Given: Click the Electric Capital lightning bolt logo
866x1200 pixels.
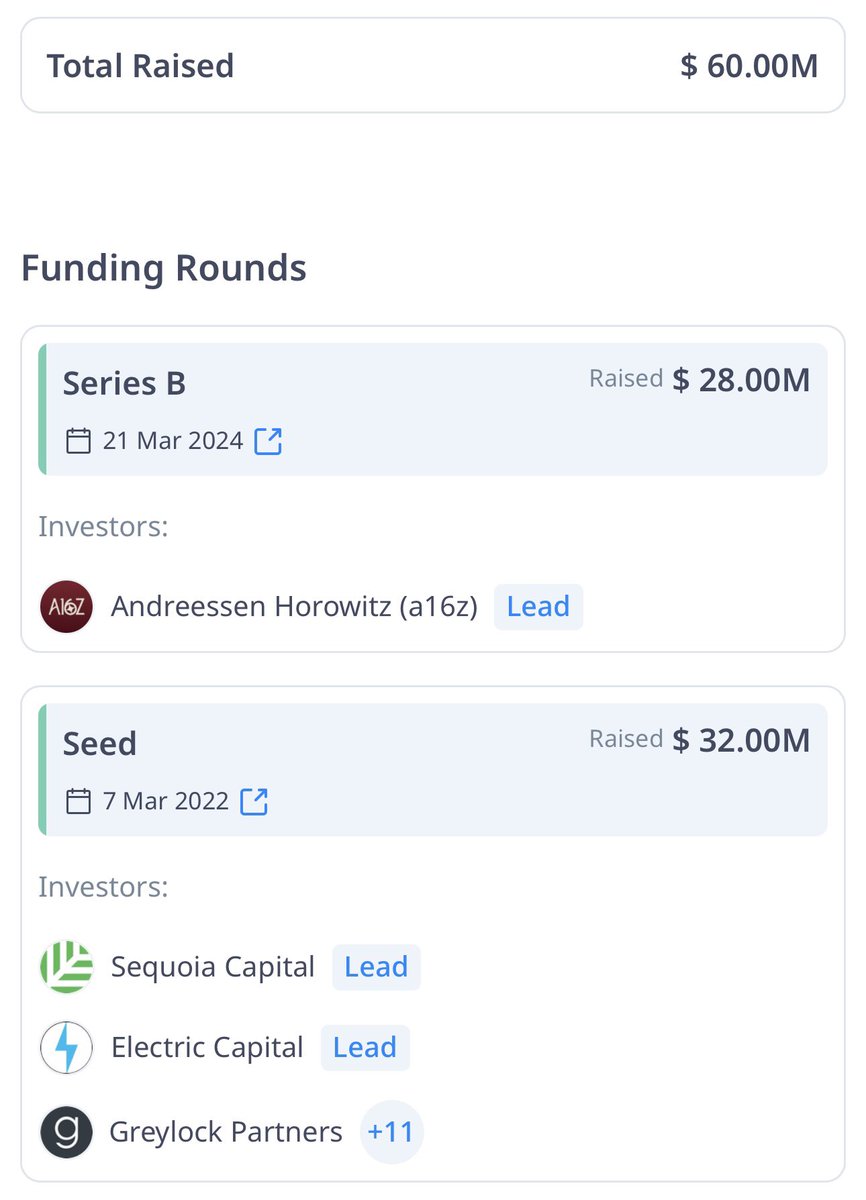Looking at the screenshot, I should tap(66, 1047).
